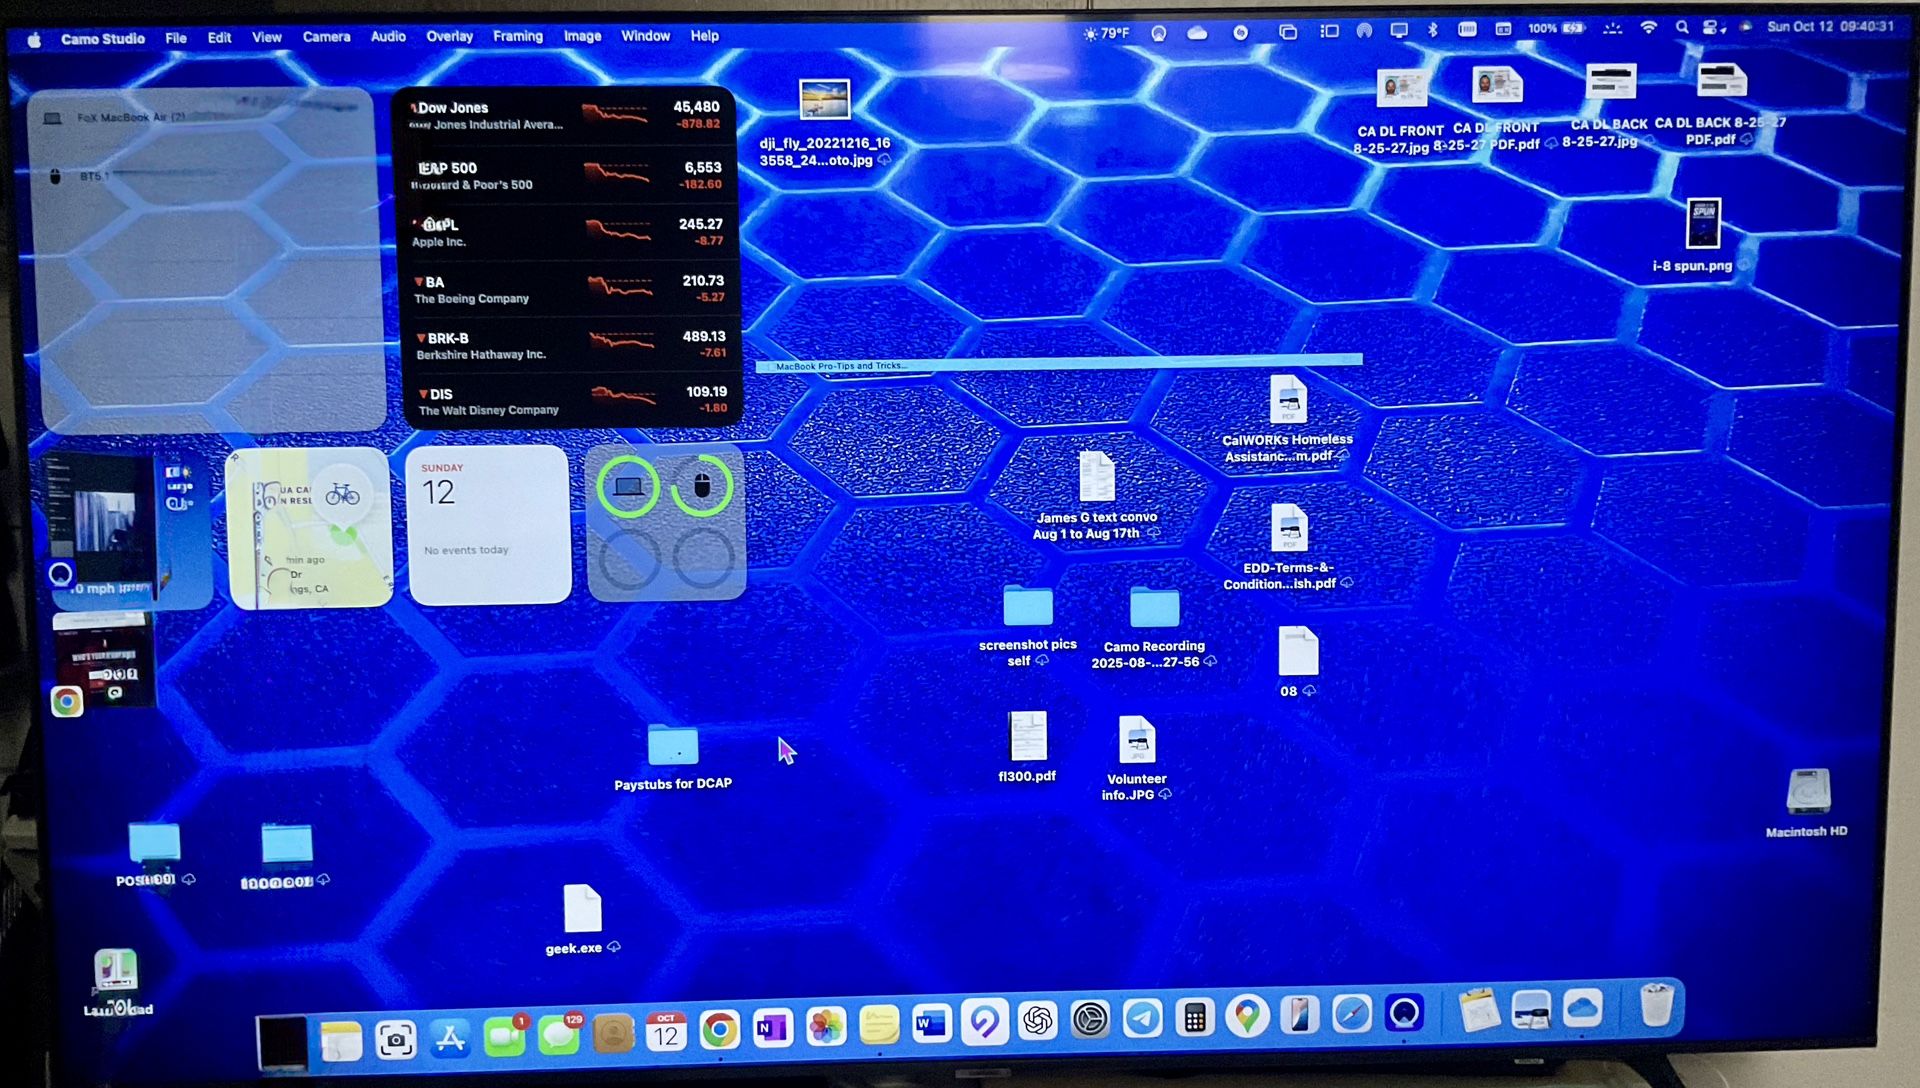
Task: Click the 79°F weather menu item
Action: pyautogui.click(x=1107, y=33)
